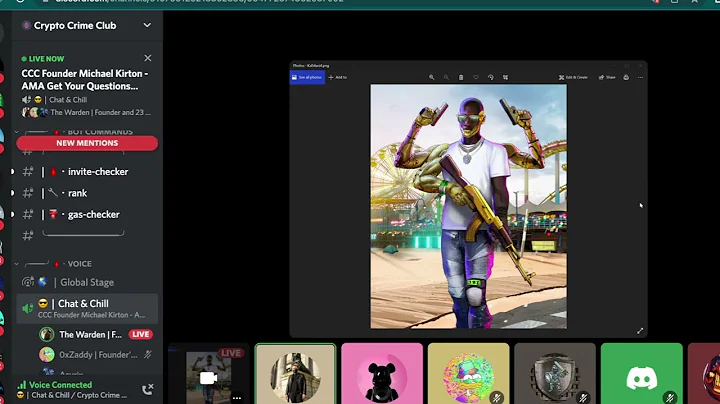Image resolution: width=720 pixels, height=404 pixels.
Task: Jump to new mentions
Action: tap(87, 143)
